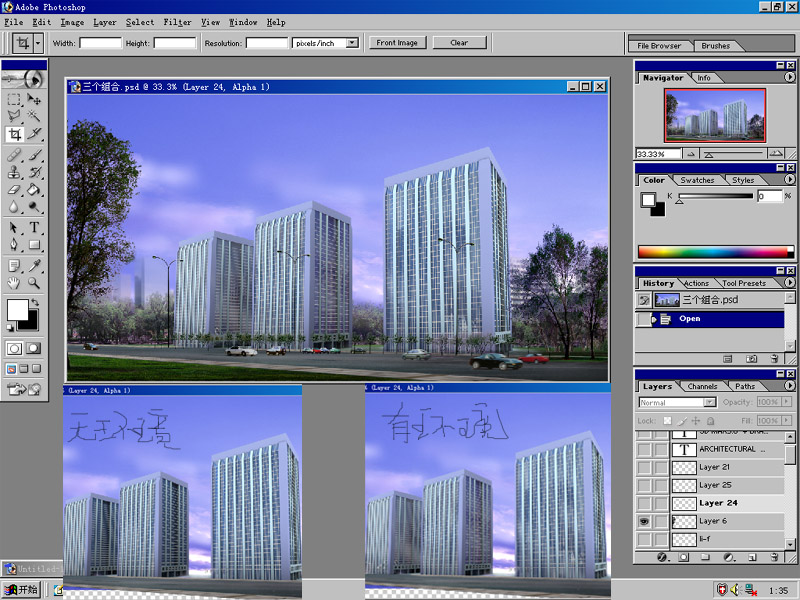
Task: Switch to the Swatches tab
Action: click(x=697, y=180)
